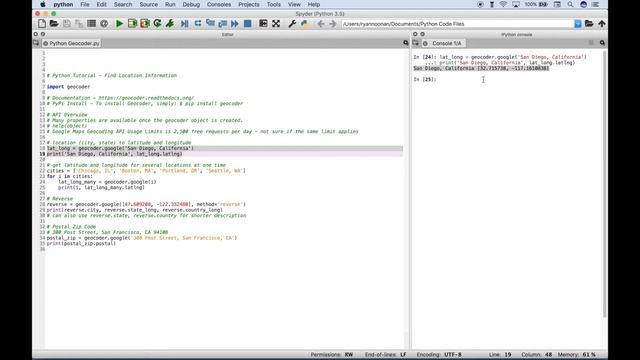Run the current cell
Screen dimensions: 640x360
click(132, 24)
